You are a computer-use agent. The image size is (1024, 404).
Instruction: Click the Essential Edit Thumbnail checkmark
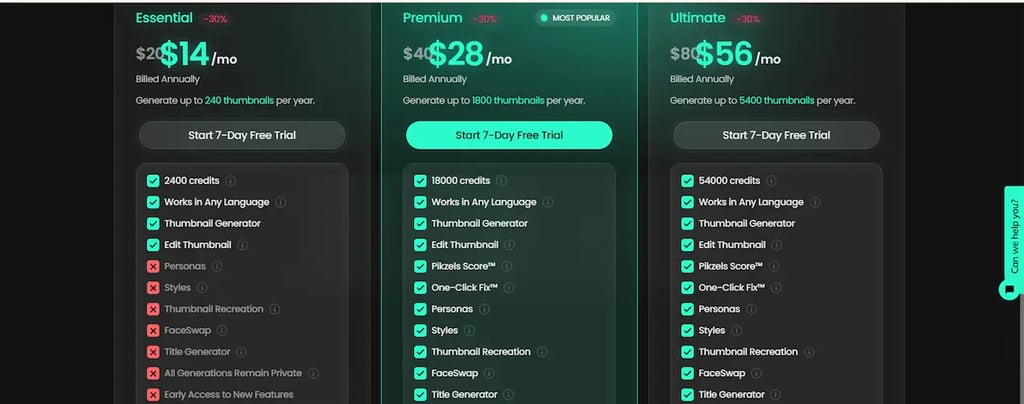coord(153,245)
